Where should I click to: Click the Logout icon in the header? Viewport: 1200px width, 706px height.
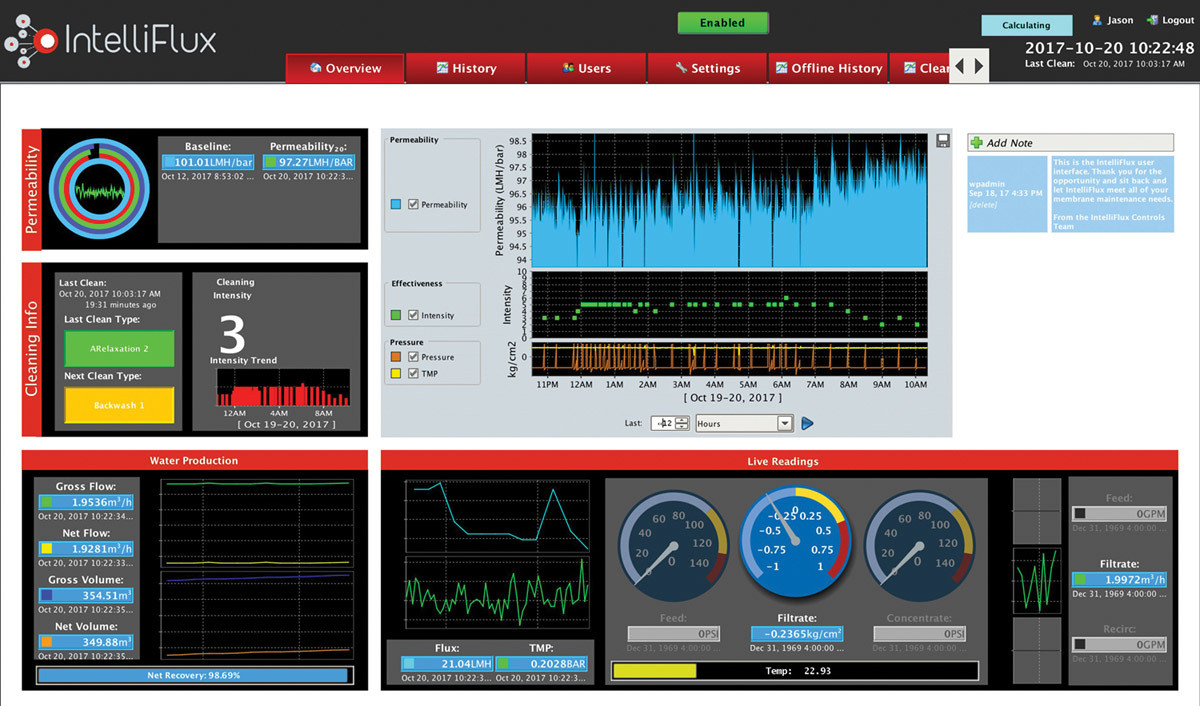click(x=1152, y=19)
